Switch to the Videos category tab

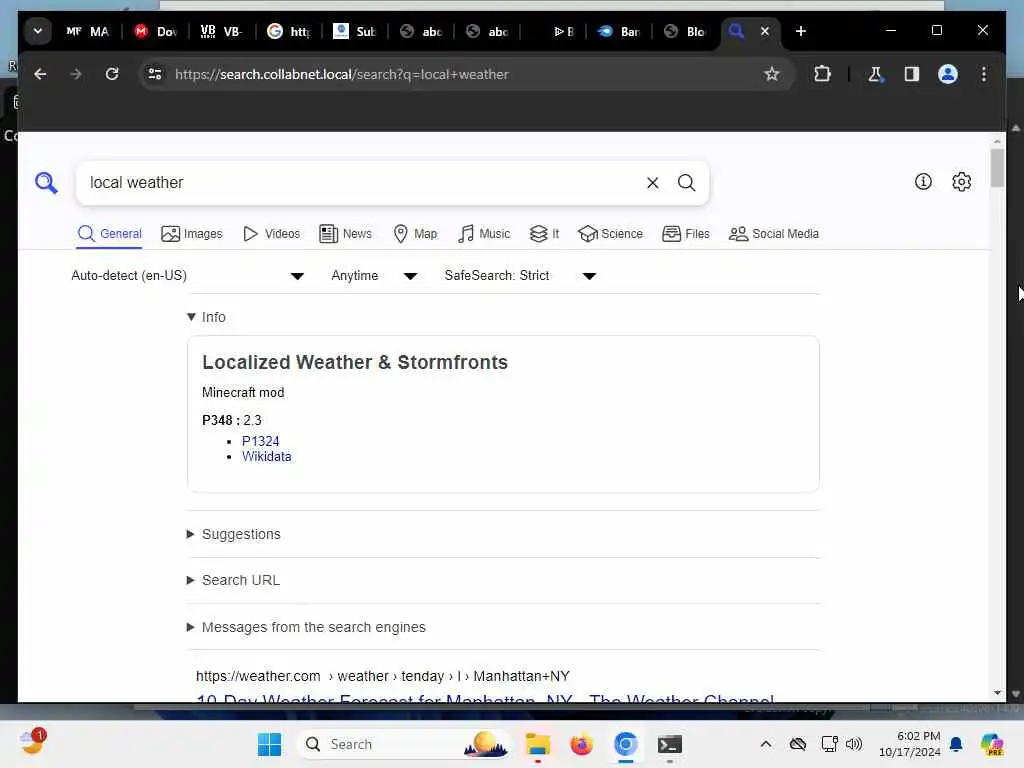[271, 234]
